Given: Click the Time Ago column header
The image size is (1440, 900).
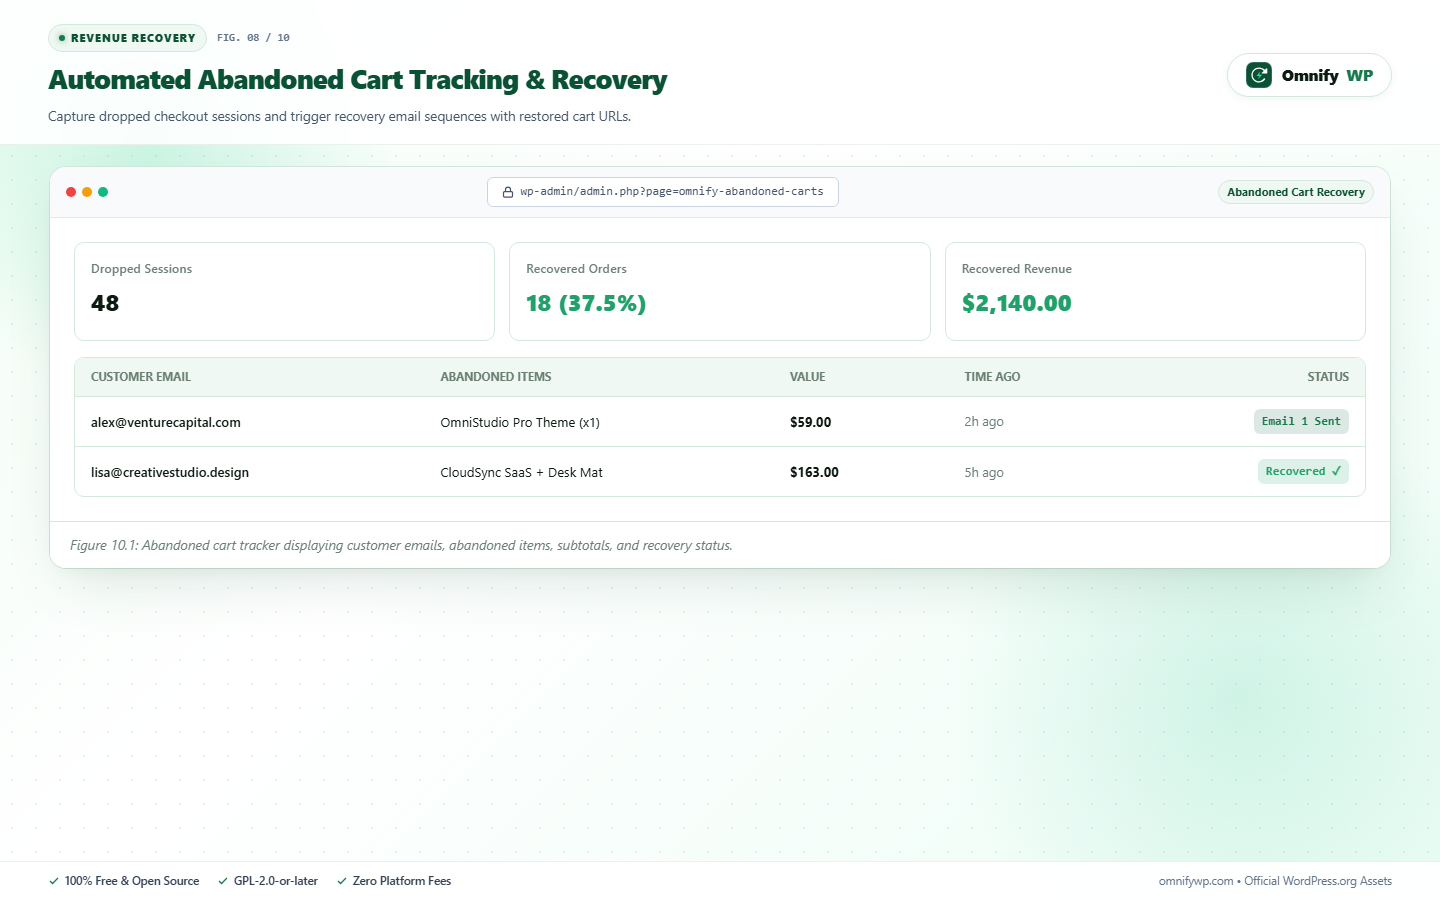Looking at the screenshot, I should tap(992, 377).
